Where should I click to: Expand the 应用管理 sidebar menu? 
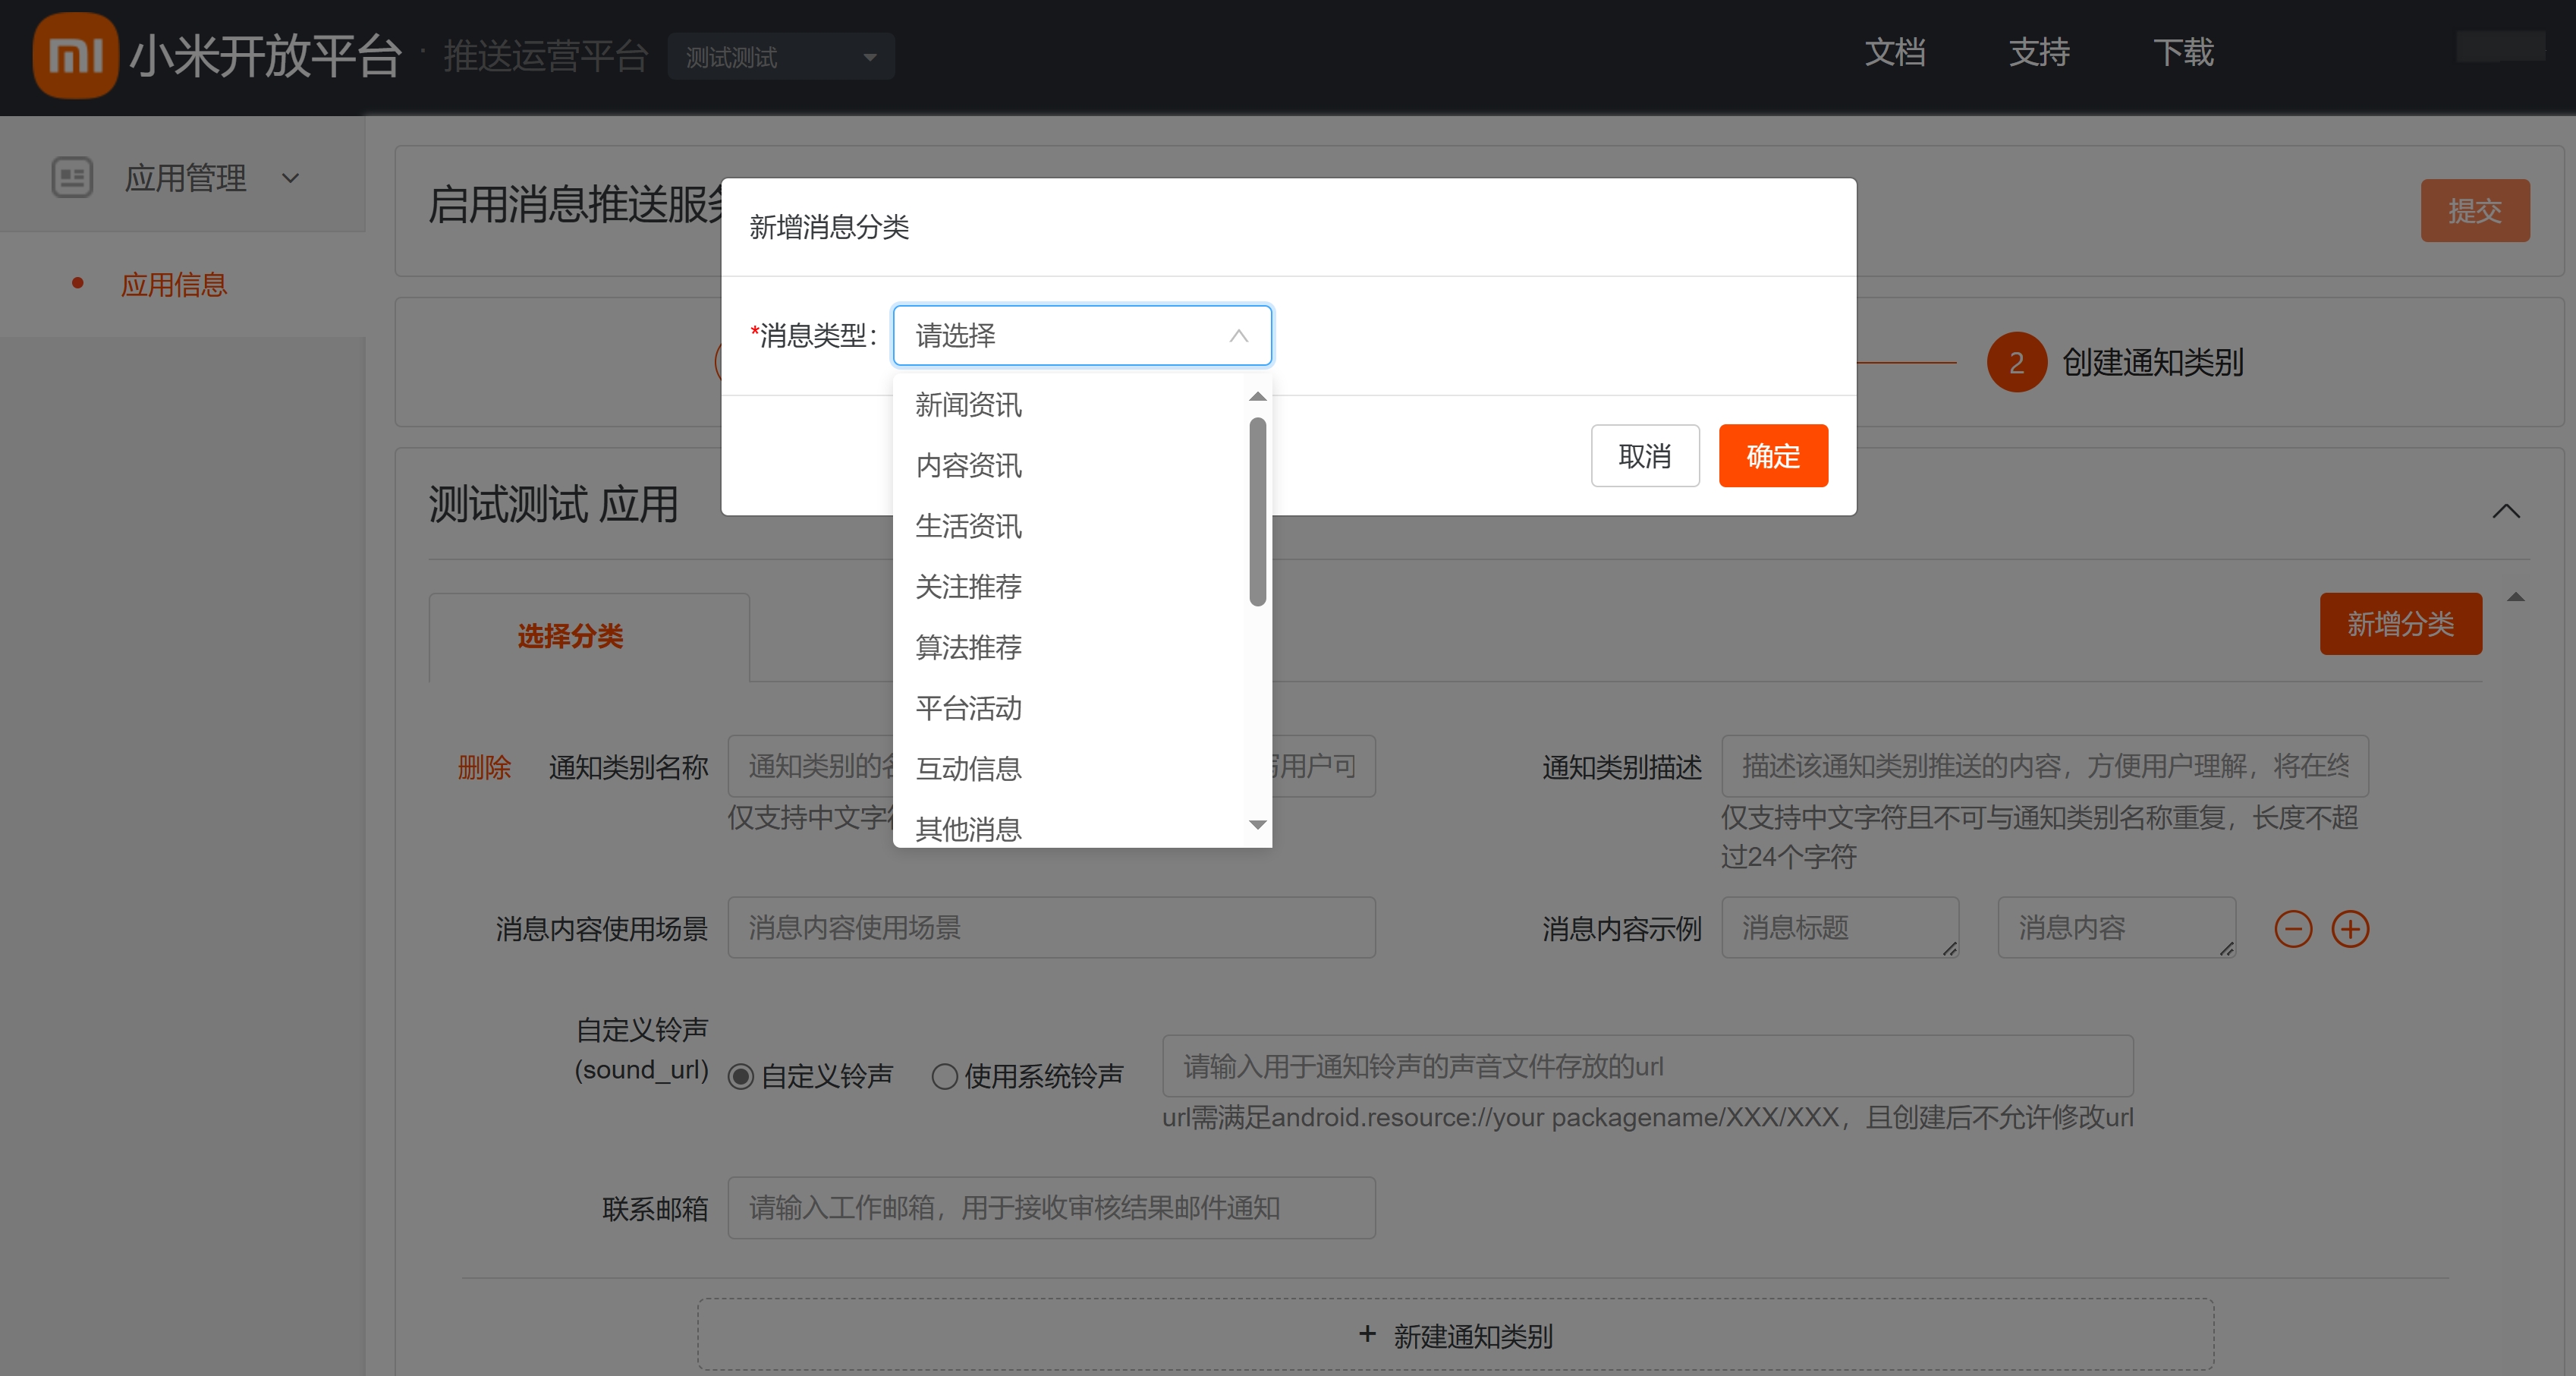pos(291,178)
